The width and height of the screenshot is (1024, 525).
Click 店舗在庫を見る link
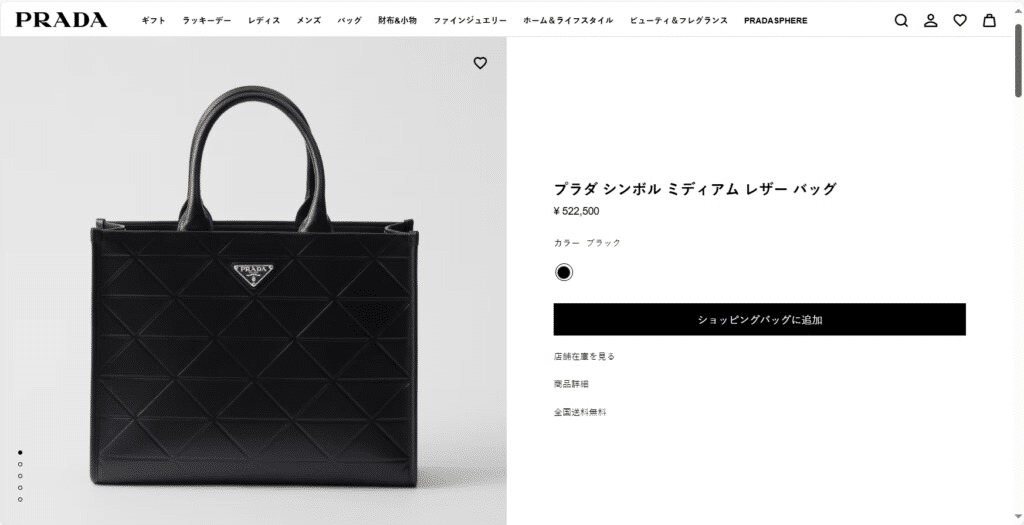[584, 357]
